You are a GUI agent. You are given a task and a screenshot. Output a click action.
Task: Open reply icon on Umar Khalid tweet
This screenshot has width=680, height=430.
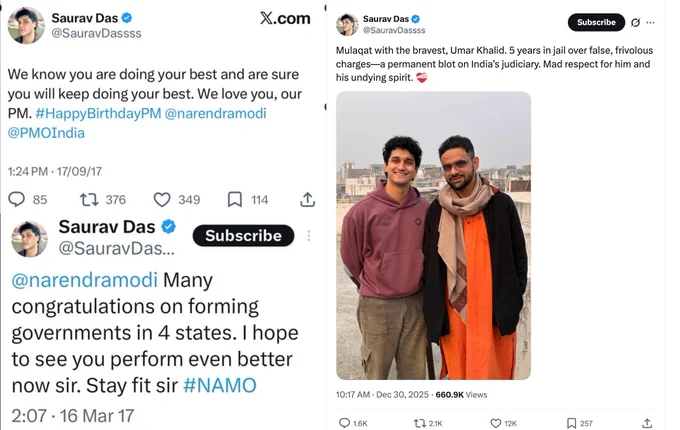point(344,423)
